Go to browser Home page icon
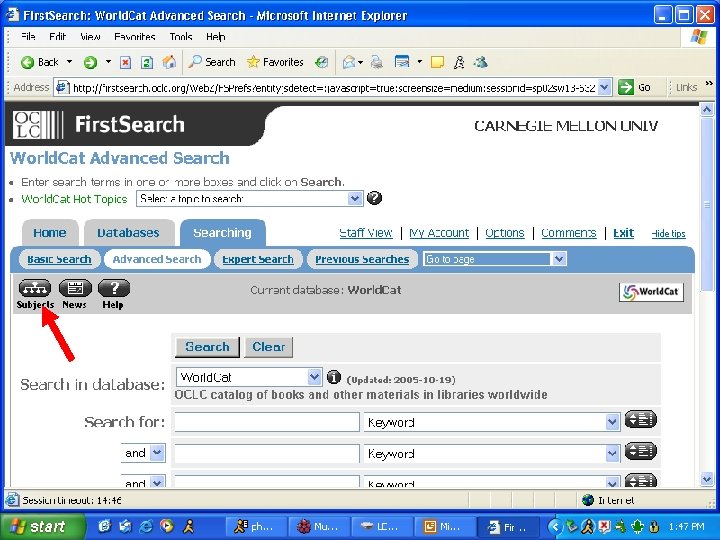 pos(169,62)
